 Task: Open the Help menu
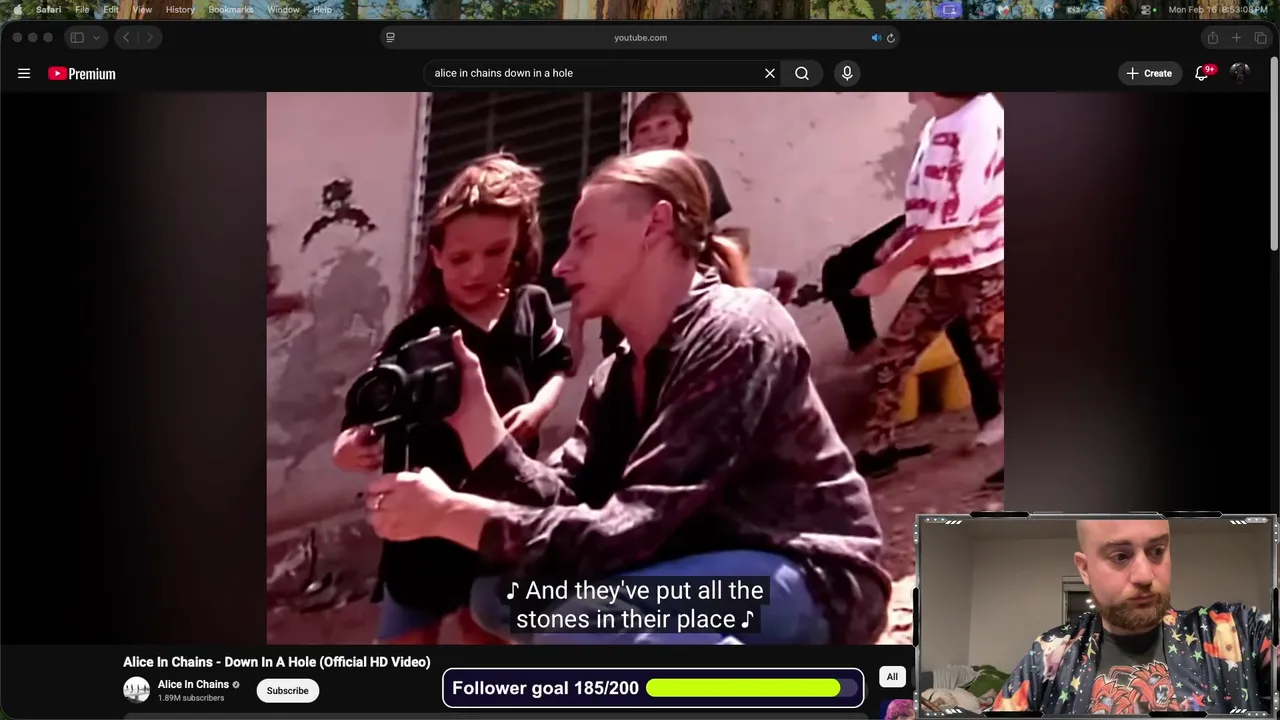(x=322, y=9)
